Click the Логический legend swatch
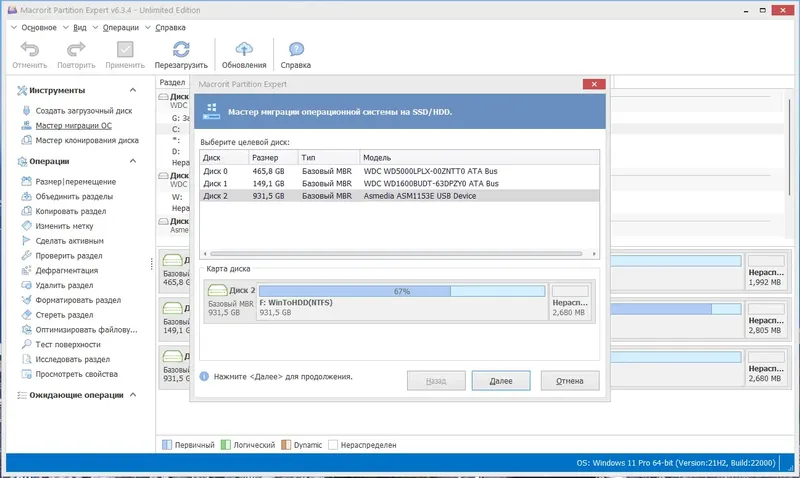Screen dimensions: 800x478 pyautogui.click(x=226, y=445)
